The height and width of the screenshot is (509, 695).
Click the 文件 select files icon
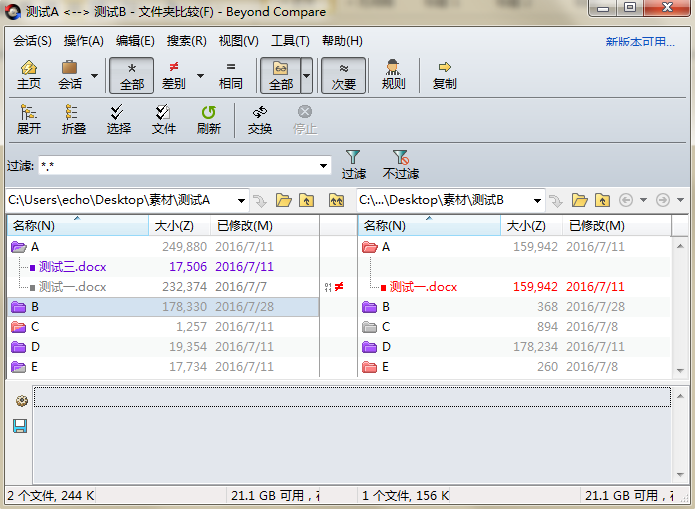[x=164, y=120]
